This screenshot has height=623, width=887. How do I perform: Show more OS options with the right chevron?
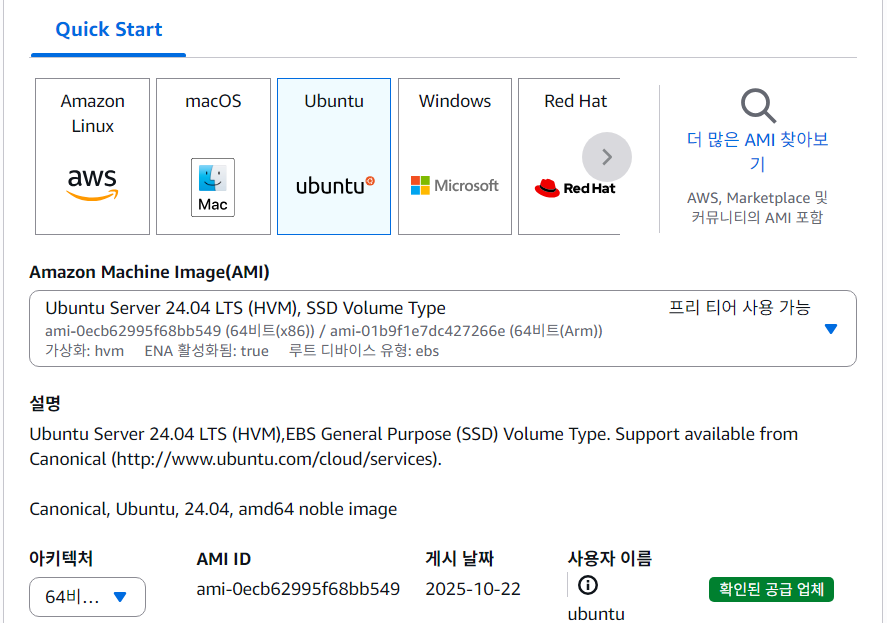tap(607, 157)
